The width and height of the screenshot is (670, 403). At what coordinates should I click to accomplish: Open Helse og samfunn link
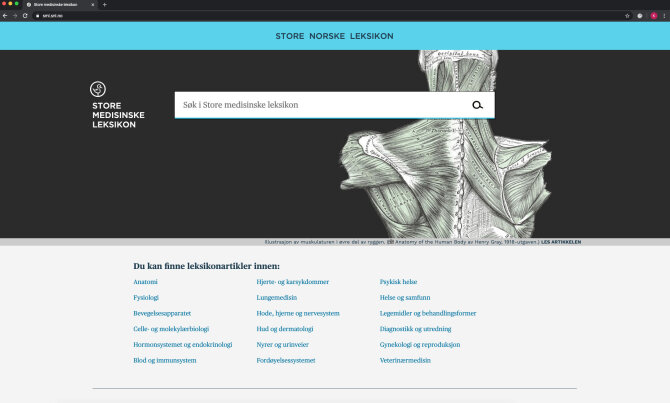click(x=405, y=298)
